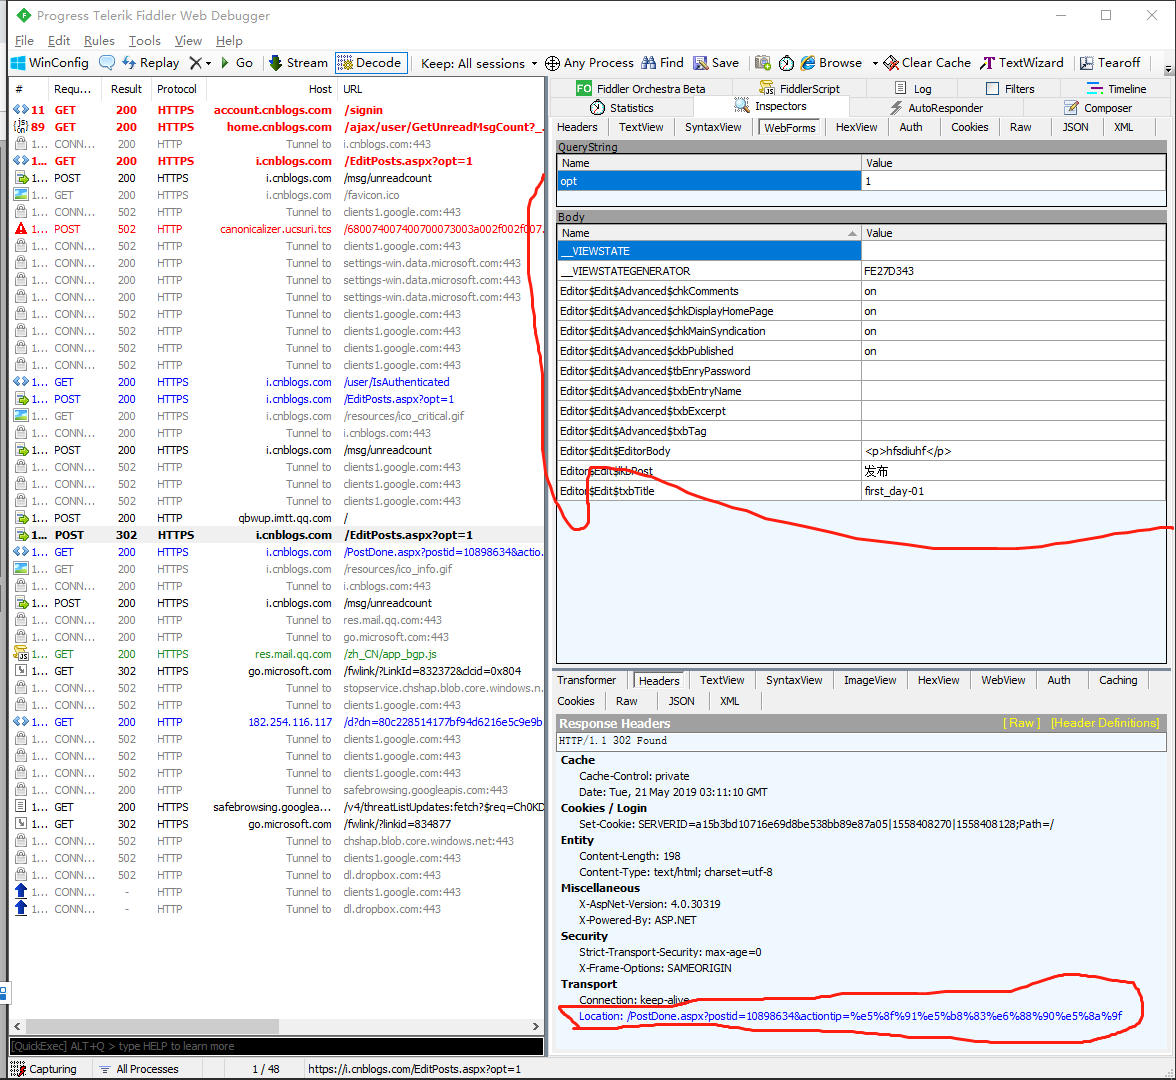Image resolution: width=1176 pixels, height=1080 pixels.
Task: Click the camera screenshot icon in toolbar
Action: tap(763, 63)
